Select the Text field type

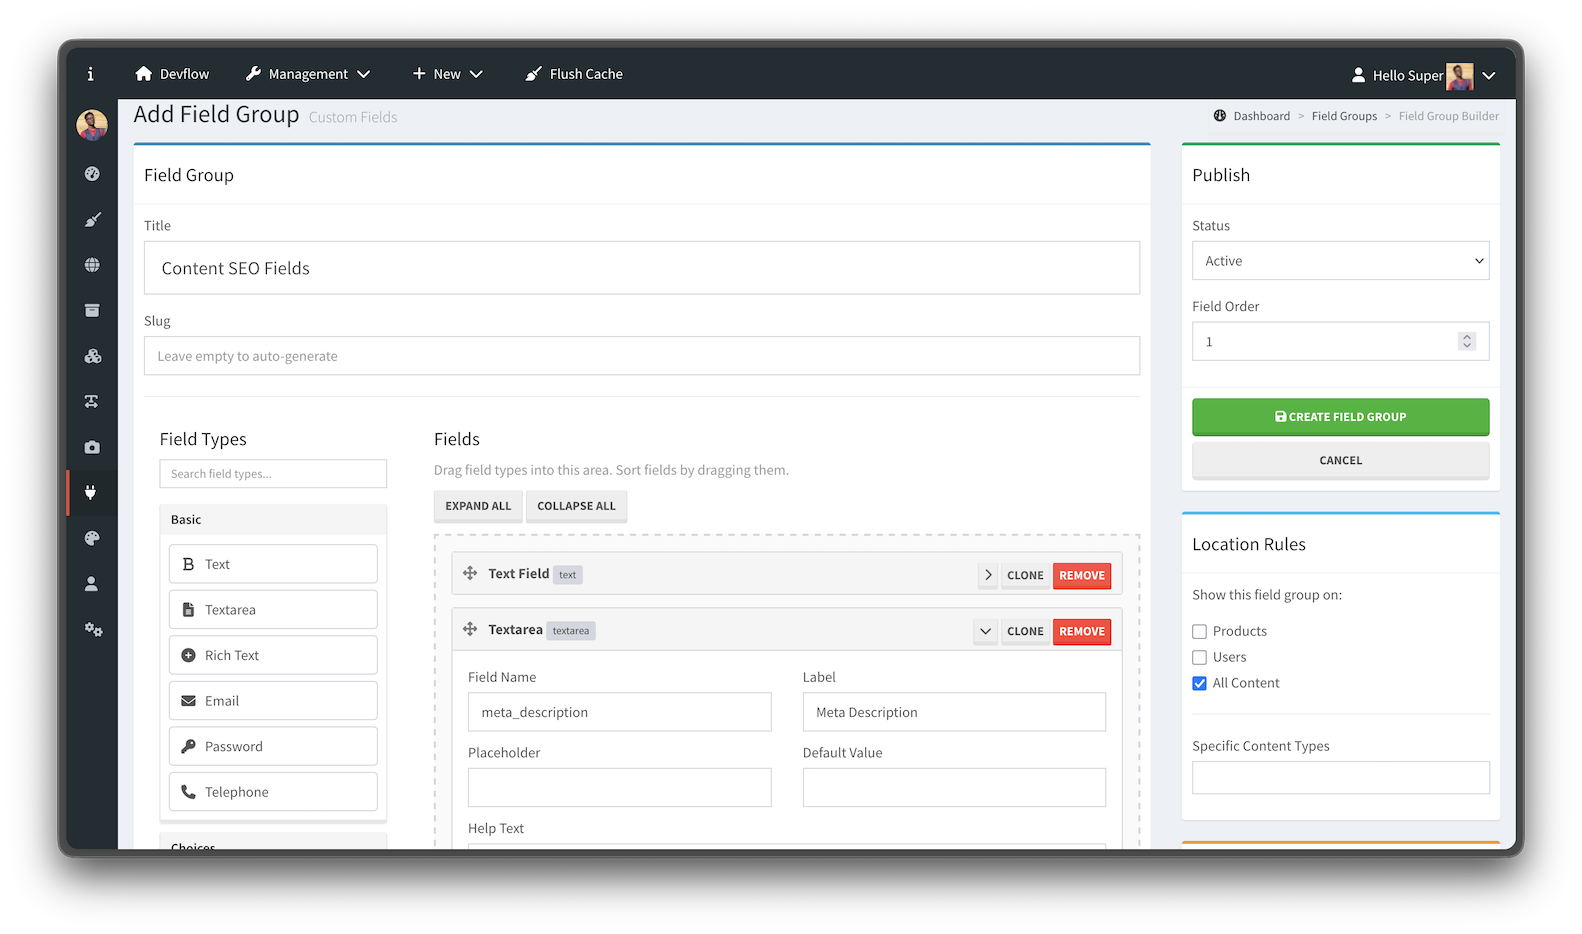click(x=273, y=564)
